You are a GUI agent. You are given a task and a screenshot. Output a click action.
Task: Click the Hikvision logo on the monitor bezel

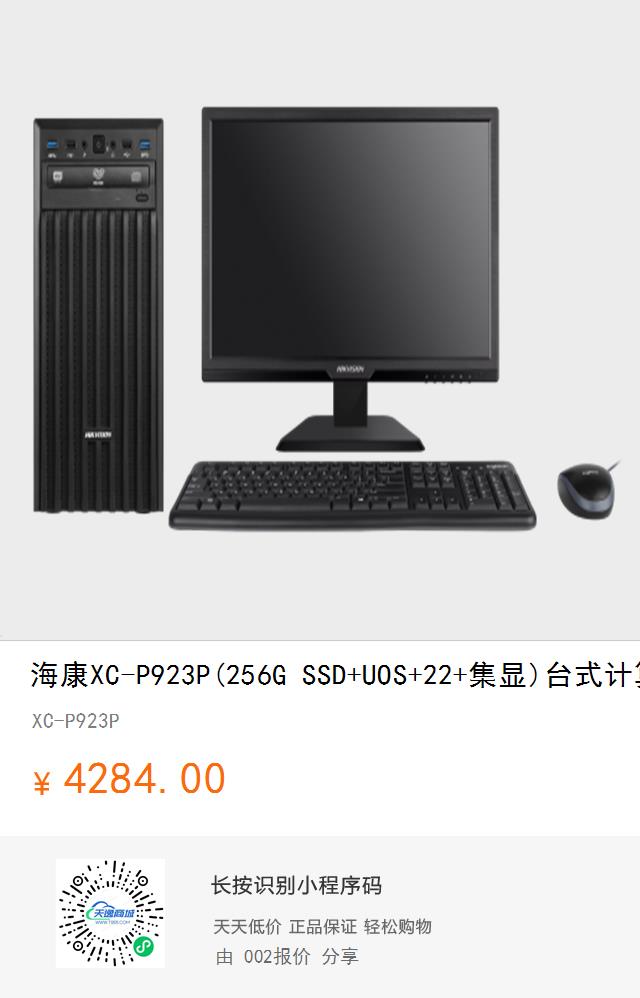(x=350, y=369)
